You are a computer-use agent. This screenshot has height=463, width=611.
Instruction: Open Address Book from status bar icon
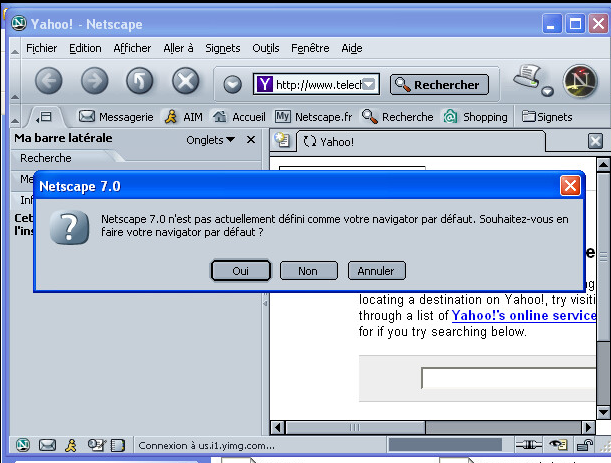118,445
